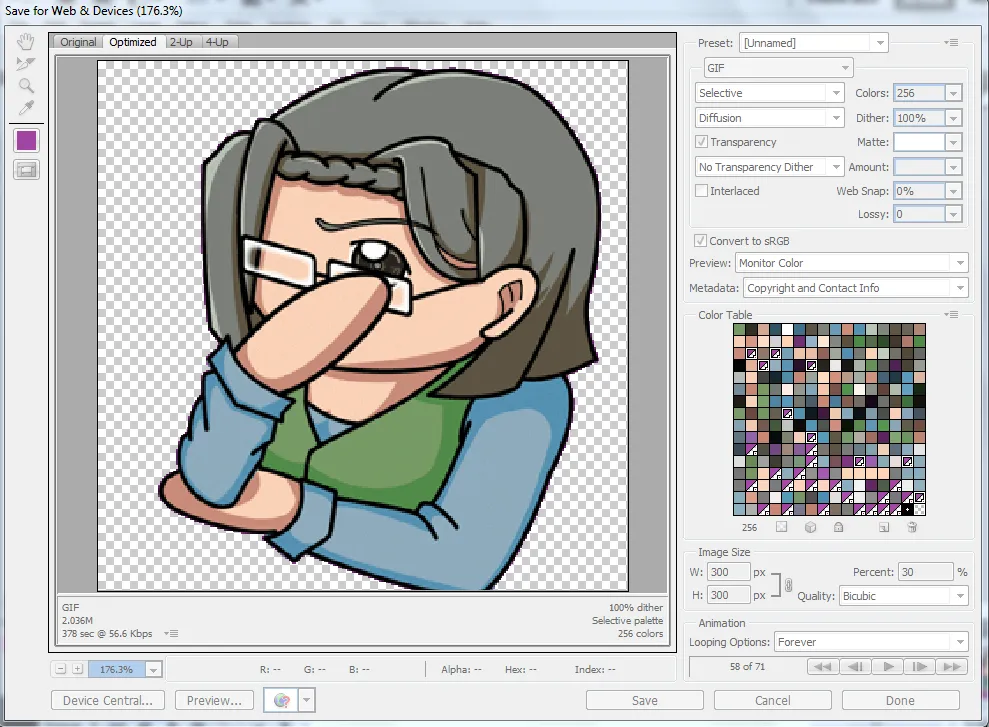The width and height of the screenshot is (989, 727).
Task: Select the Eyedropper tool
Action: click(26, 108)
